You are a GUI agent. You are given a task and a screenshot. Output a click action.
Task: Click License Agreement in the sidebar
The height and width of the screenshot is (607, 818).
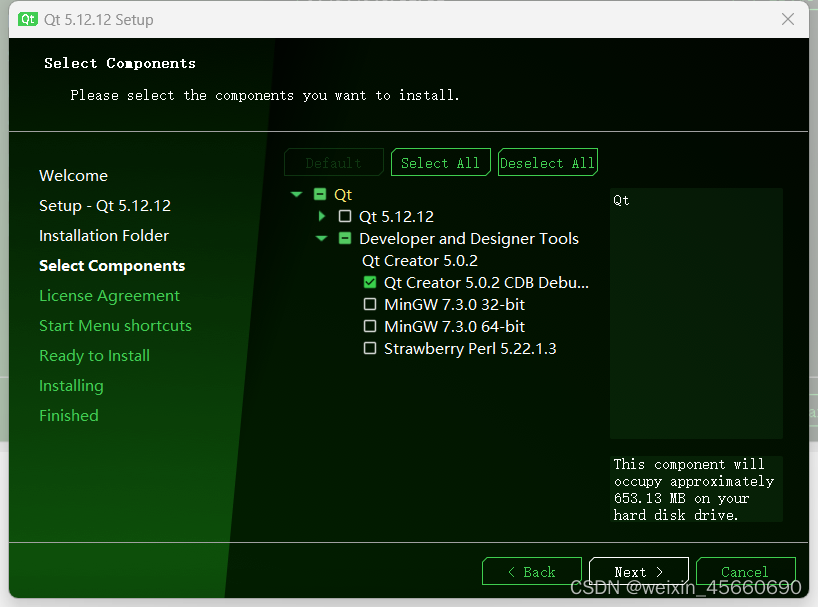click(109, 295)
